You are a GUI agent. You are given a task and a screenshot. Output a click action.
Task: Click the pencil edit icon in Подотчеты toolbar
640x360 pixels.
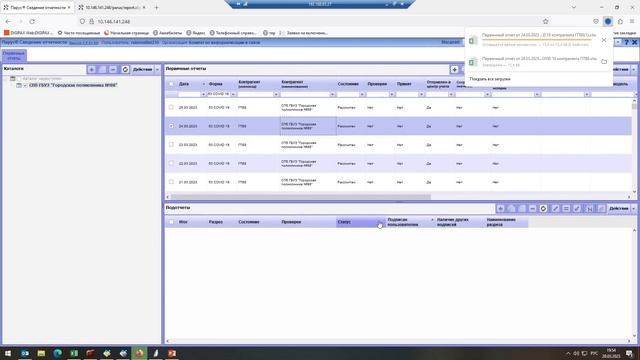[555, 208]
